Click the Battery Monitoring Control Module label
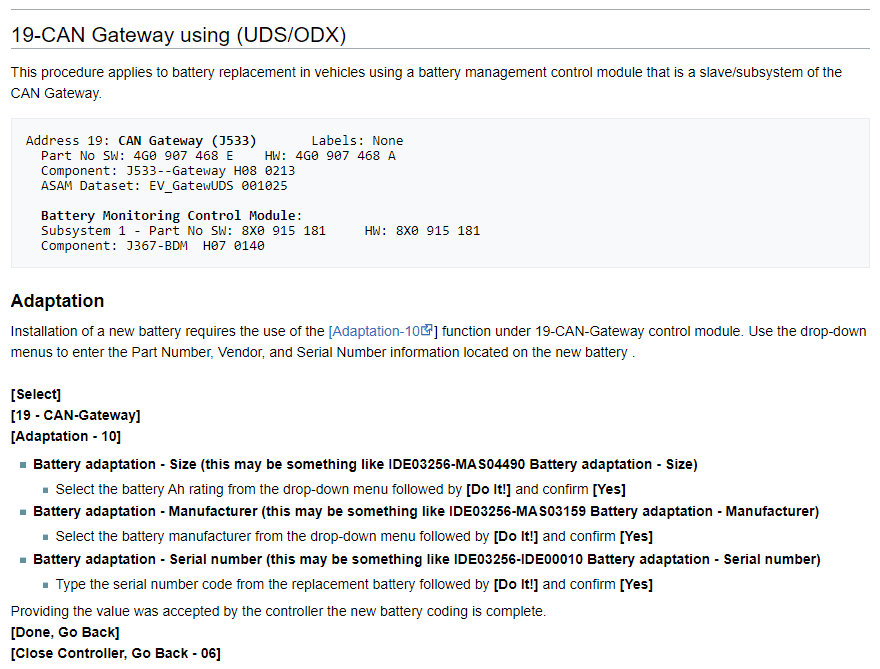Viewport: 880px width, 669px height. (x=171, y=216)
